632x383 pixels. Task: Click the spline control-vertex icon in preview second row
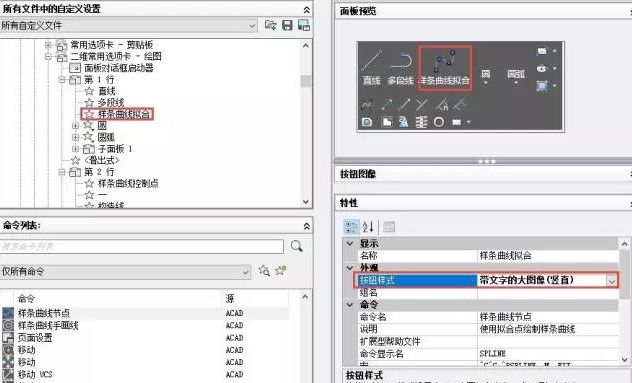pyautogui.click(x=367, y=105)
